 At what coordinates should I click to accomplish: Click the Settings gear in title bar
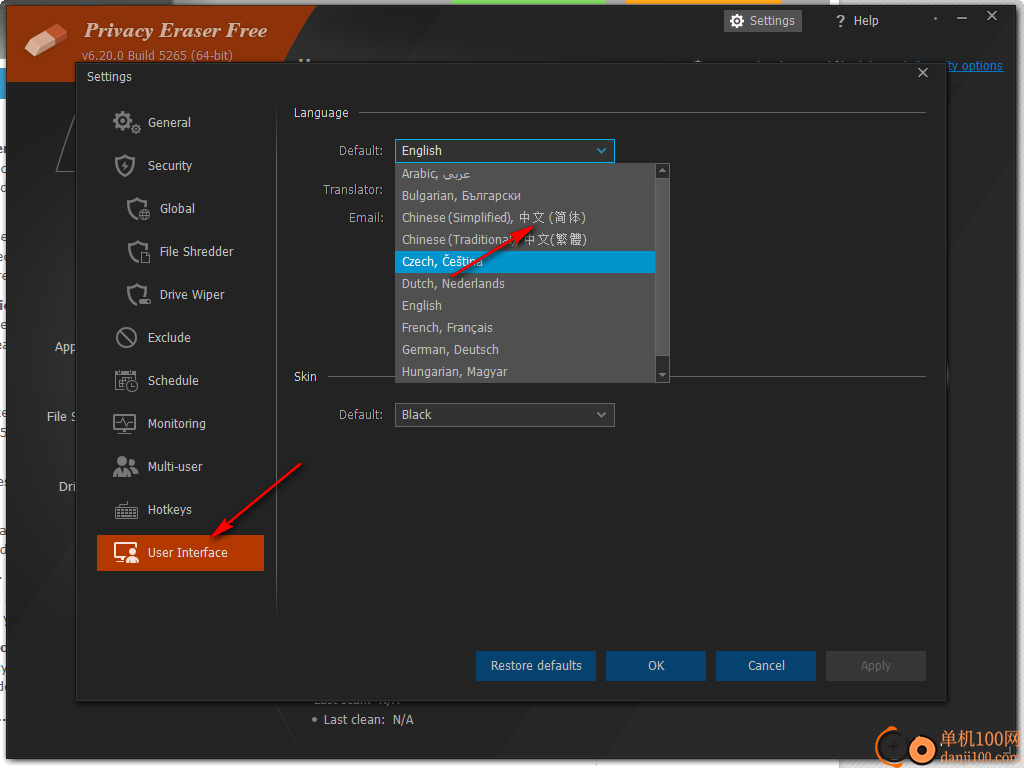click(x=737, y=21)
